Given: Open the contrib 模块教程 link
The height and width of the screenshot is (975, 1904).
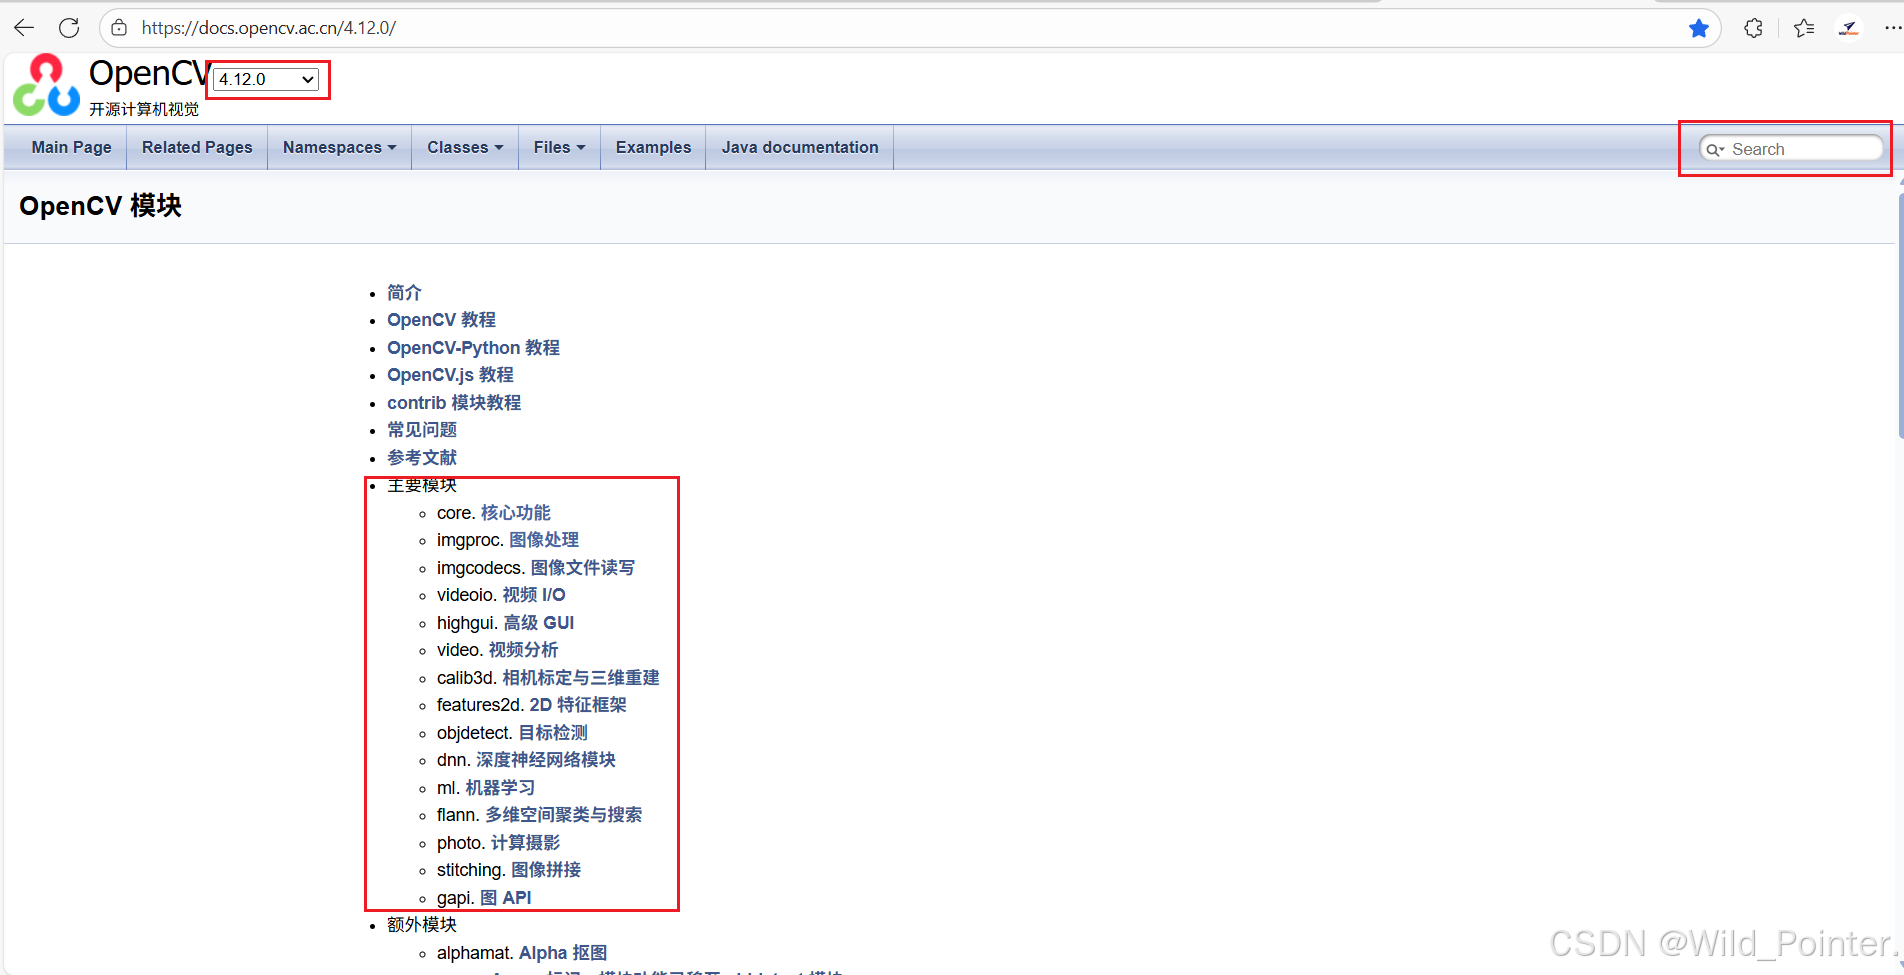Looking at the screenshot, I should coord(454,403).
